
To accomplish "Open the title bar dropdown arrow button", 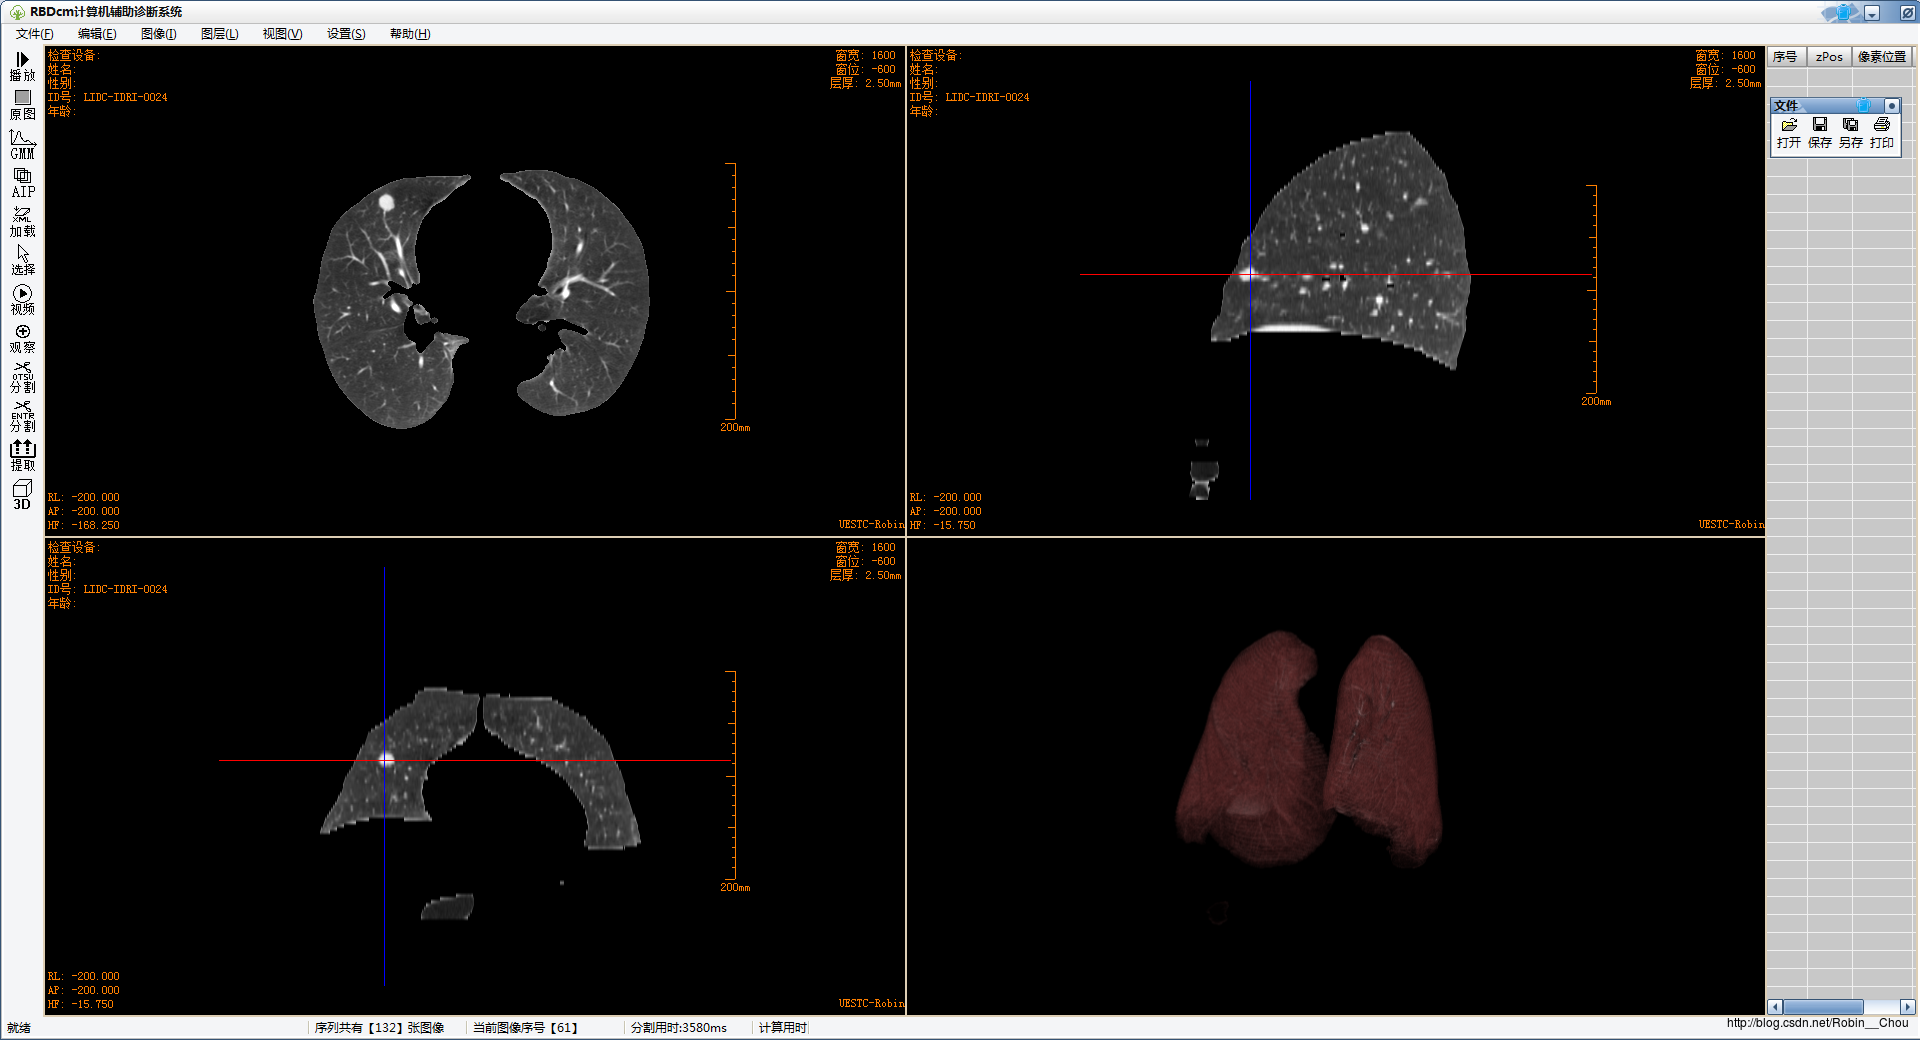I will 1872,13.
